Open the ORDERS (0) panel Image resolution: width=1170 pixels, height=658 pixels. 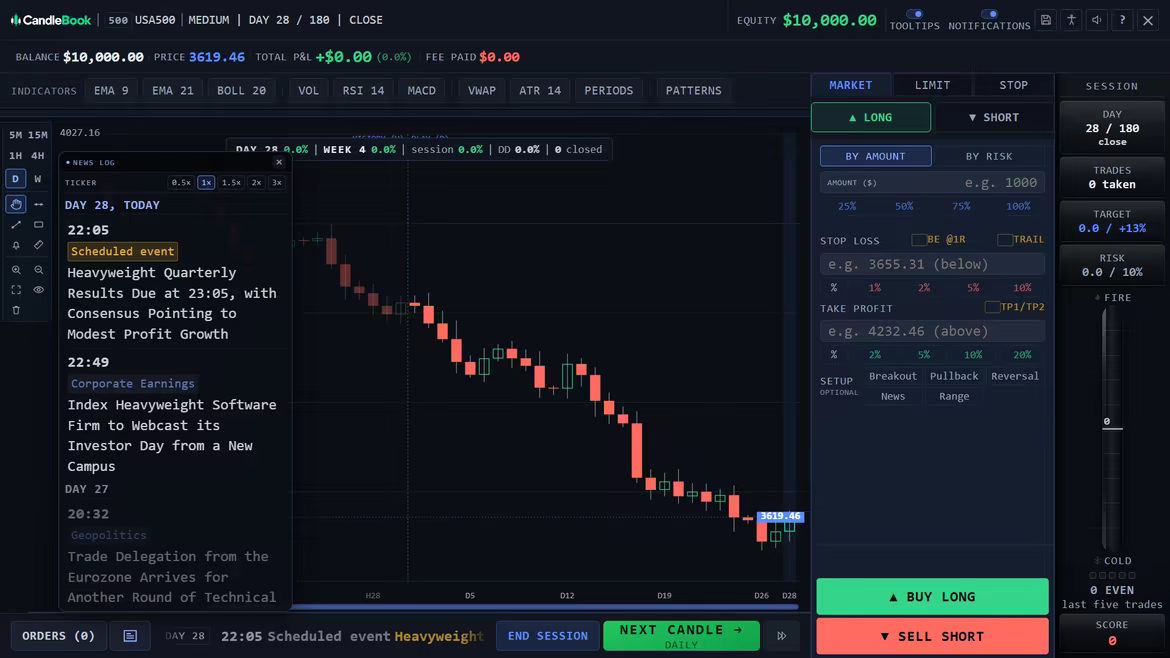58,636
